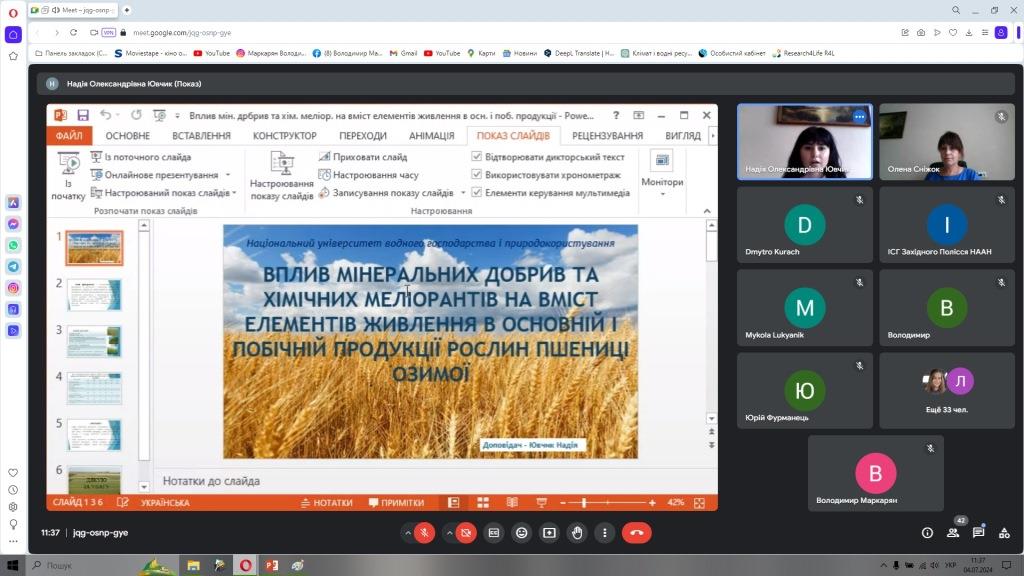Screen dimensions: 1024x576
Task: Click the present screen icon
Action: pyautogui.click(x=549, y=533)
